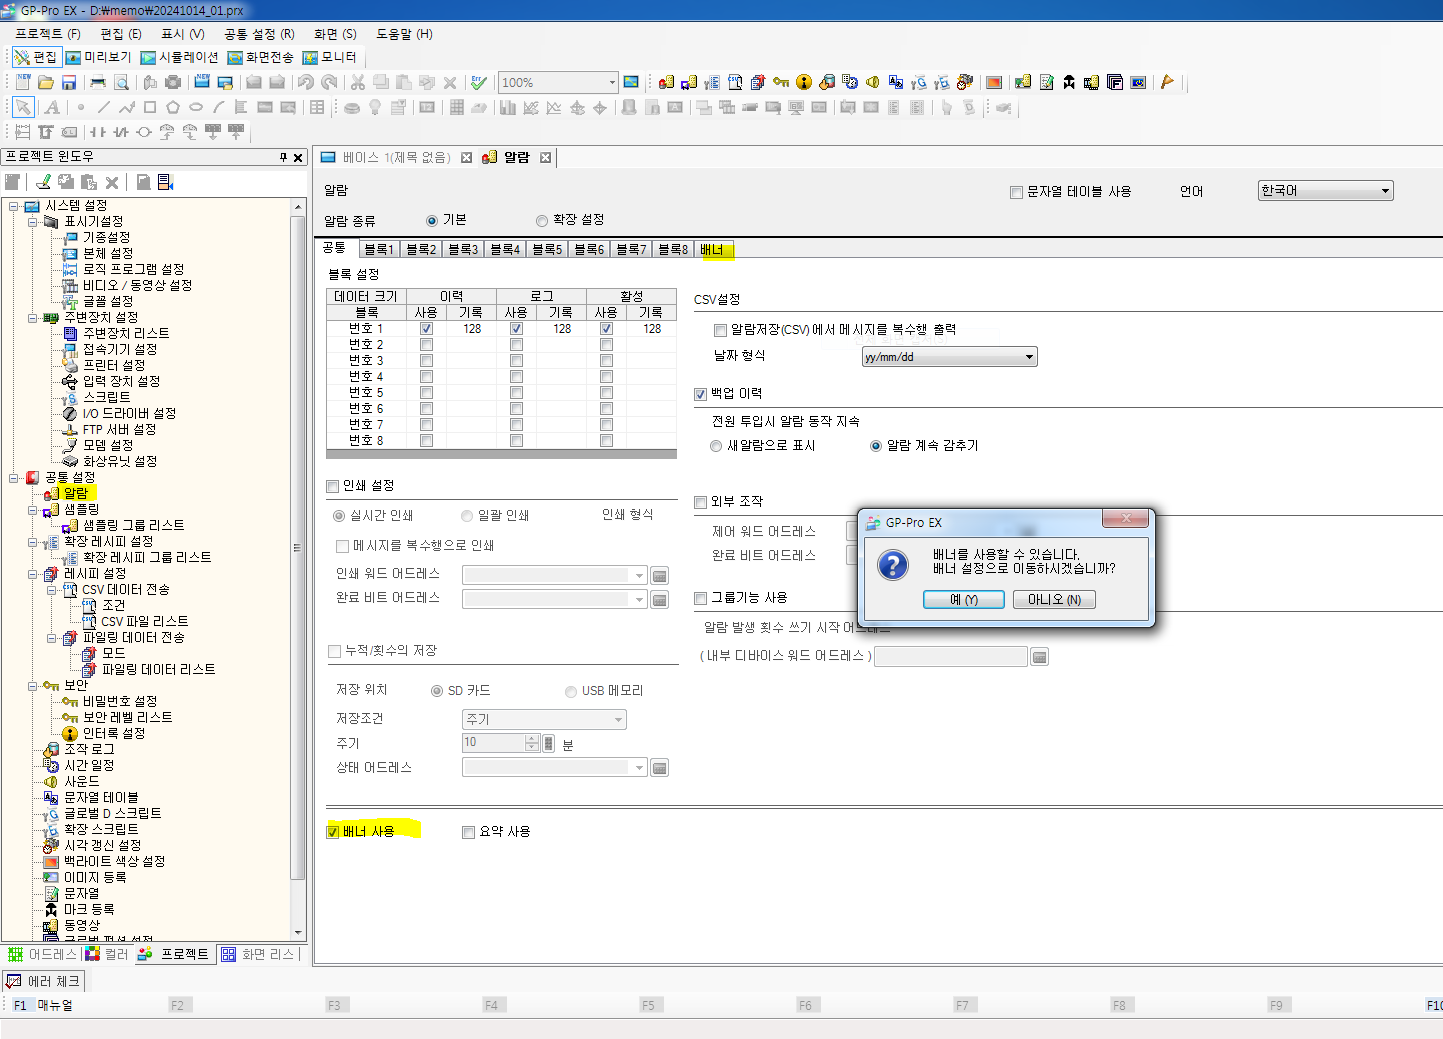Image resolution: width=1443 pixels, height=1039 pixels.
Task: Click the delete X icon in project window
Action: [112, 182]
